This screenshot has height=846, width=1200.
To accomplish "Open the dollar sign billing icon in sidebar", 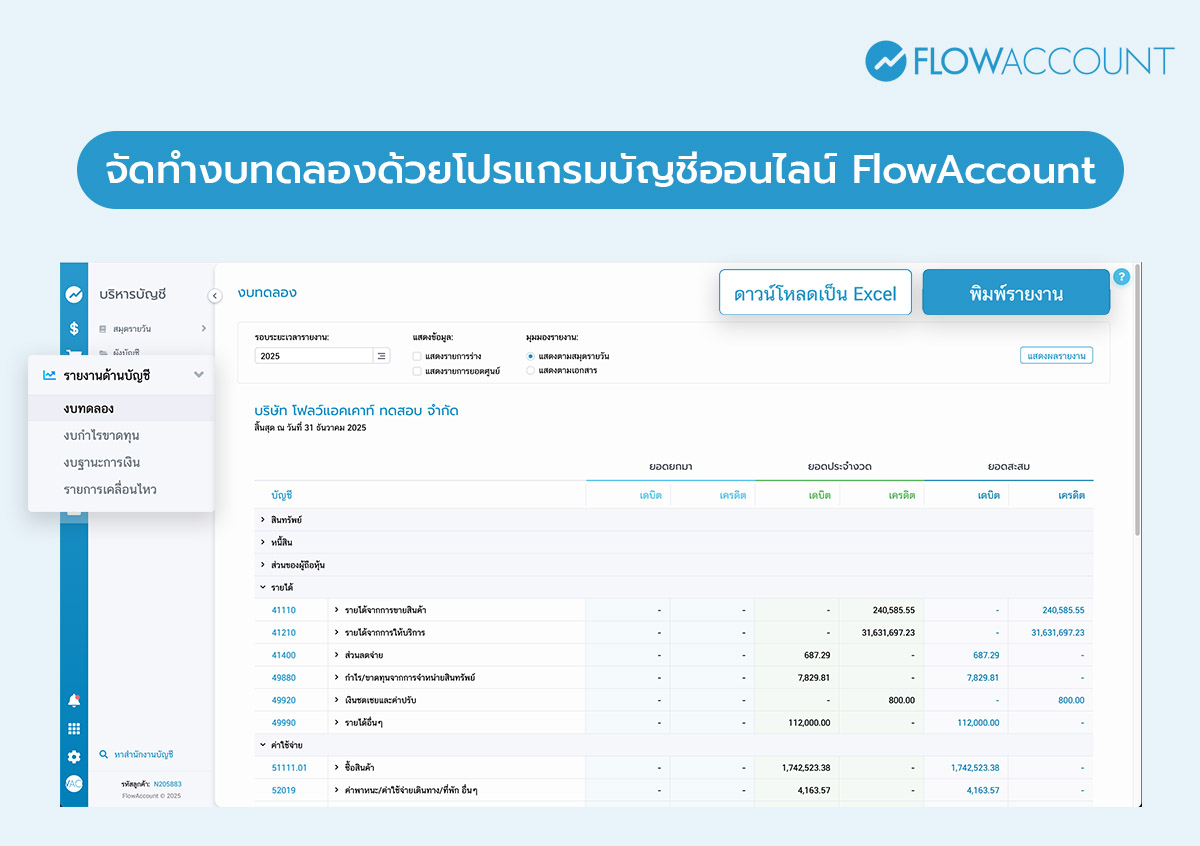I will coord(73,327).
